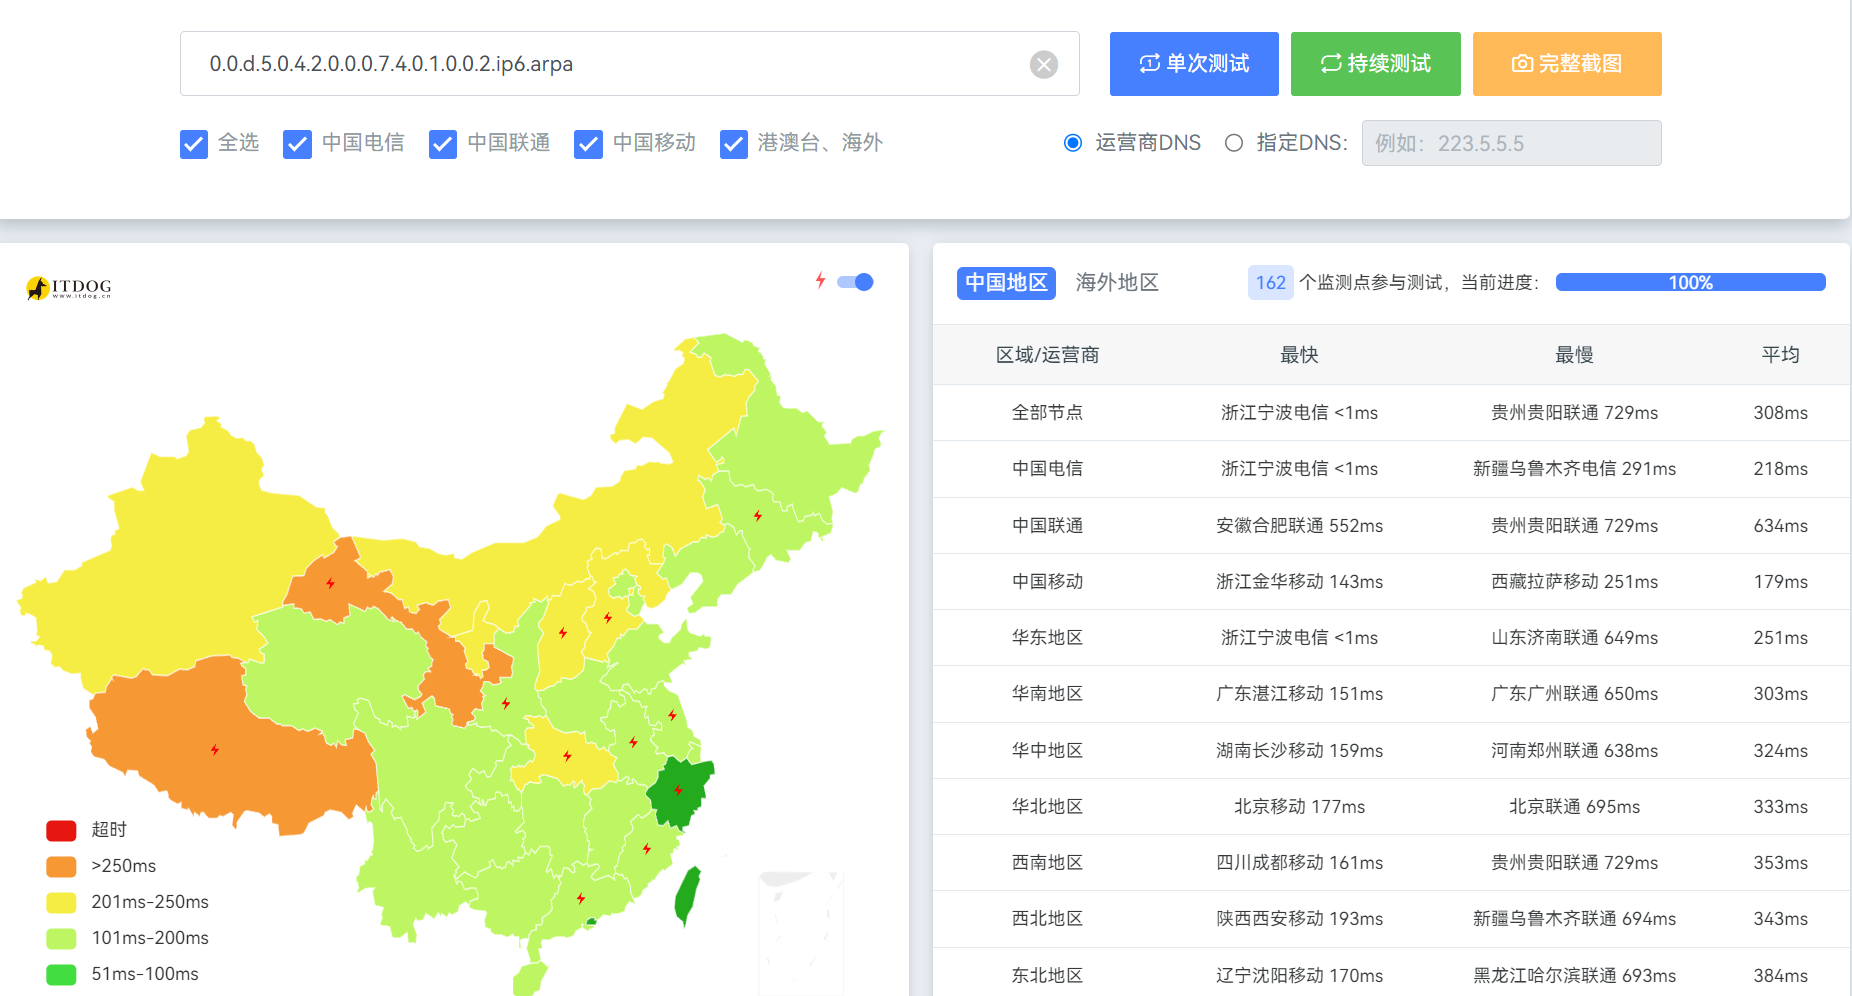This screenshot has height=996, width=1852.
Task: Toggle the map lightning marker switch
Action: 856,282
